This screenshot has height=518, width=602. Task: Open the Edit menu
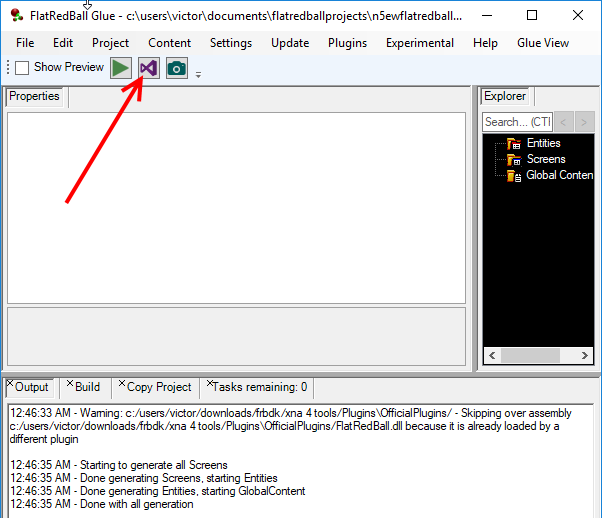(63, 43)
